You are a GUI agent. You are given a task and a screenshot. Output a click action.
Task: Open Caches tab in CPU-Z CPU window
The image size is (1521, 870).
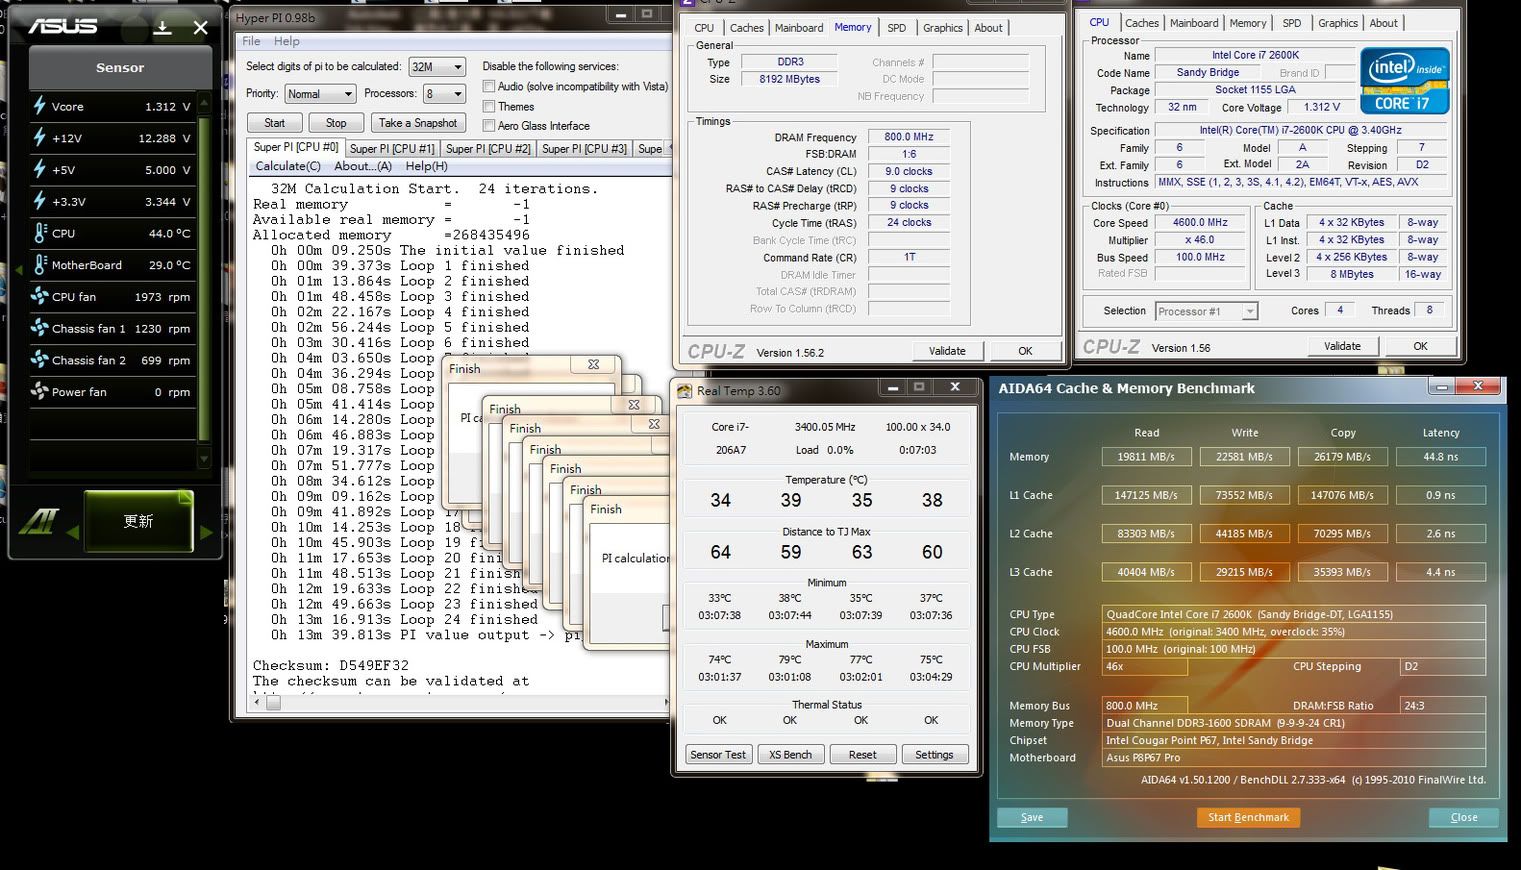click(1142, 23)
